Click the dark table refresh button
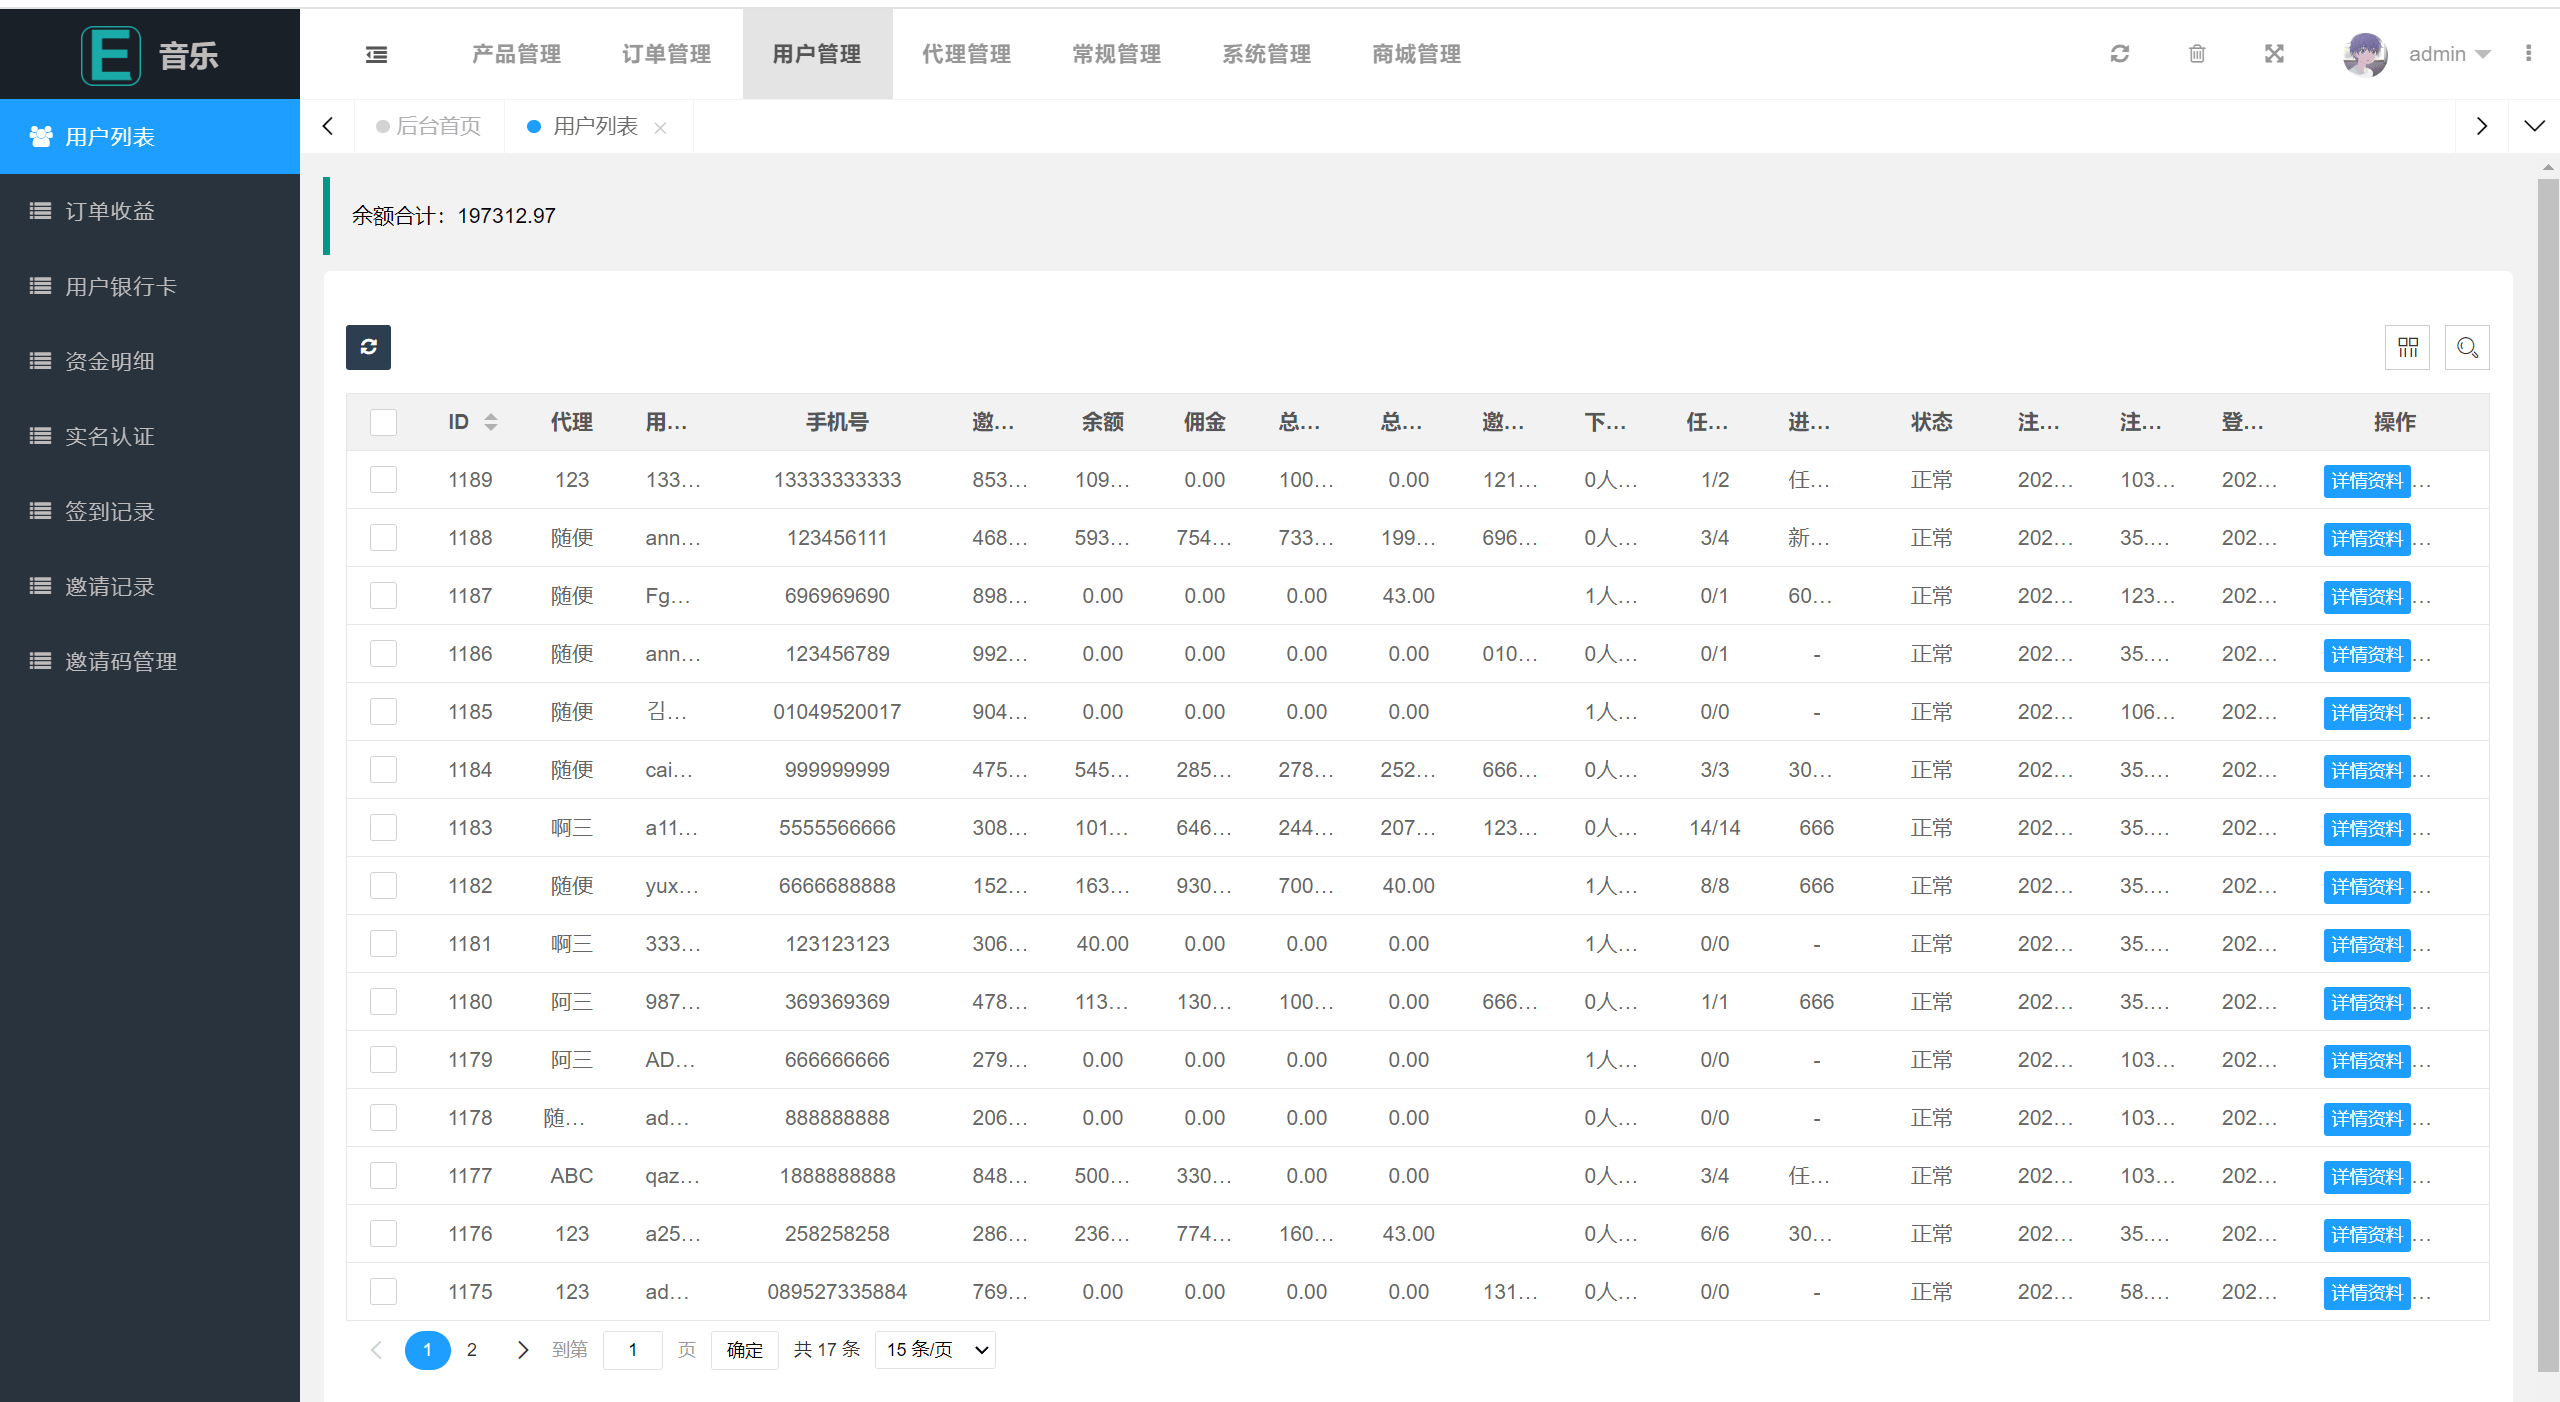Image resolution: width=2560 pixels, height=1402 pixels. (x=368, y=347)
